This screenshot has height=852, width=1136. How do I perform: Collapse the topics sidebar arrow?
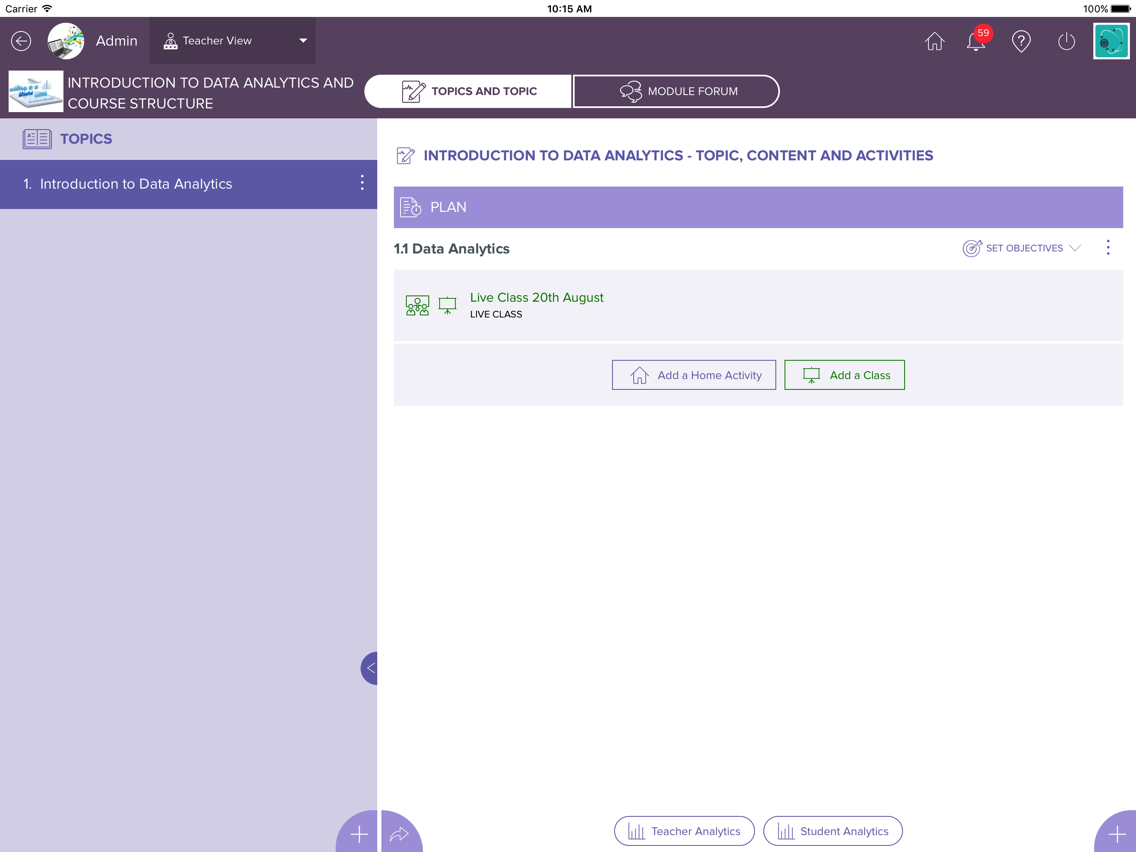[x=369, y=668]
